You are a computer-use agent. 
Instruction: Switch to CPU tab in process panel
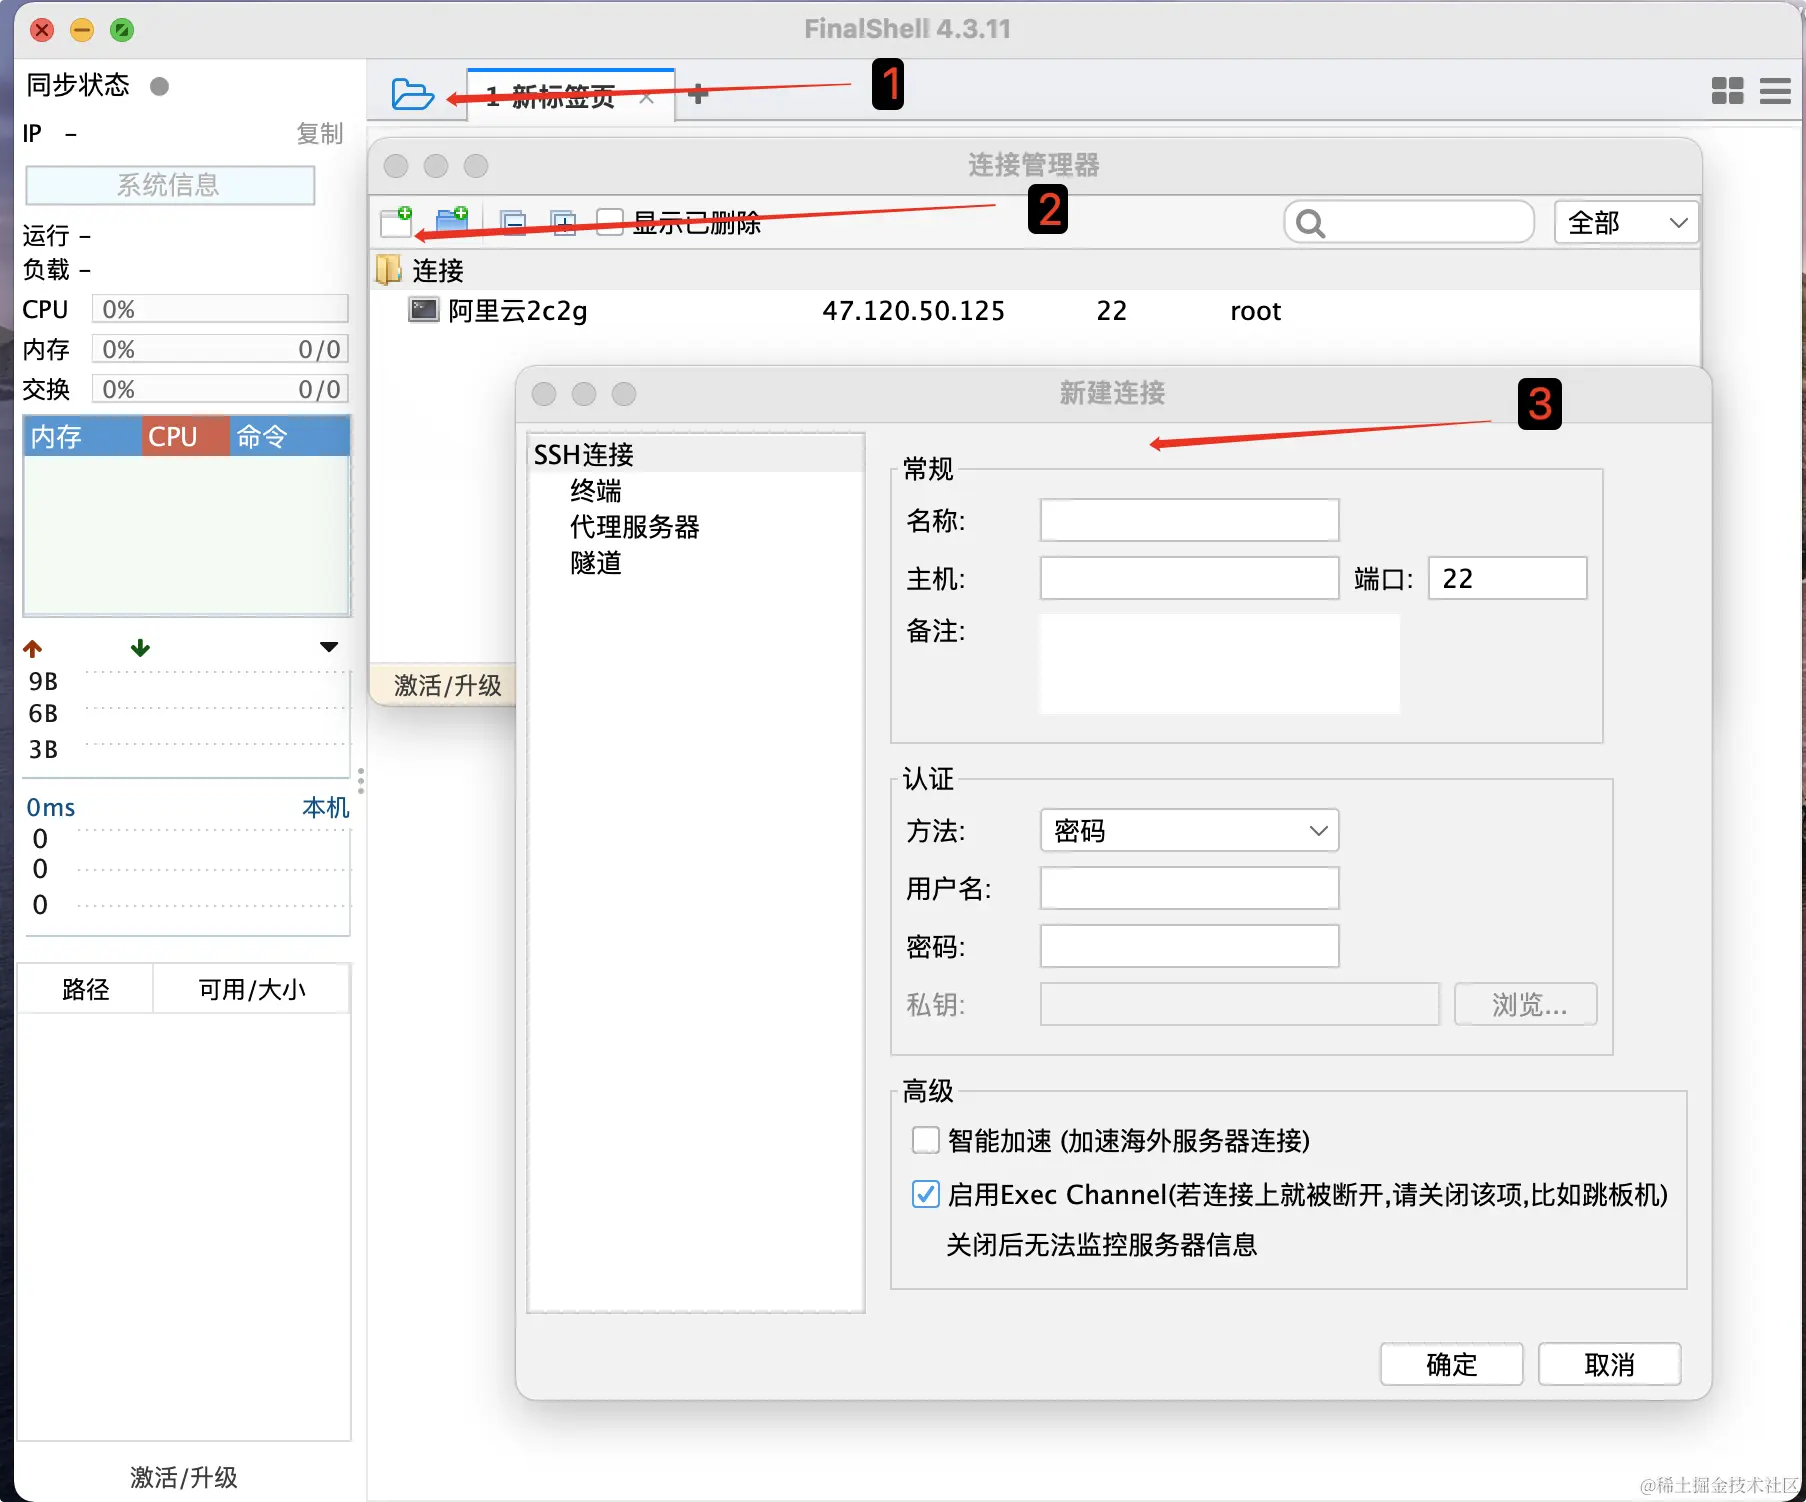186,437
